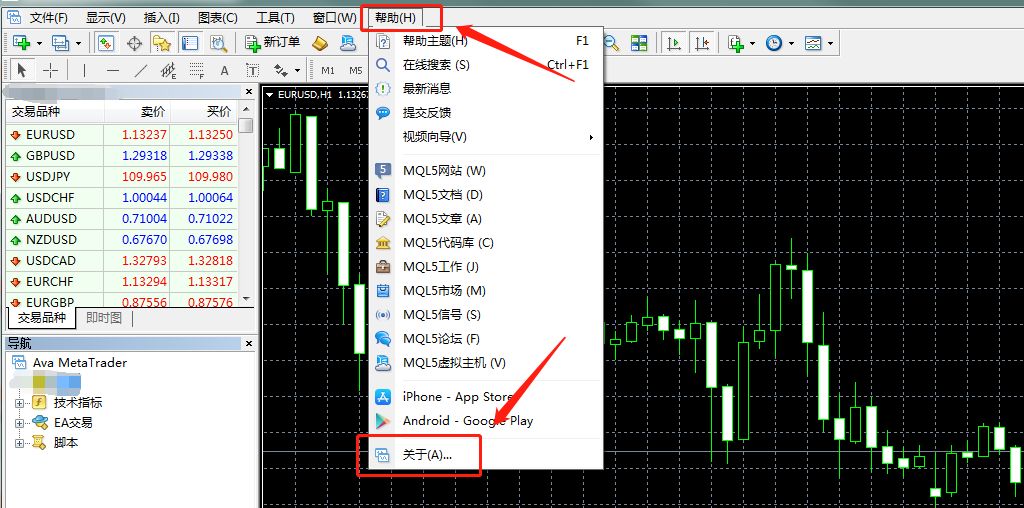
Task: Open the 文件(F) menu
Action: point(48,18)
